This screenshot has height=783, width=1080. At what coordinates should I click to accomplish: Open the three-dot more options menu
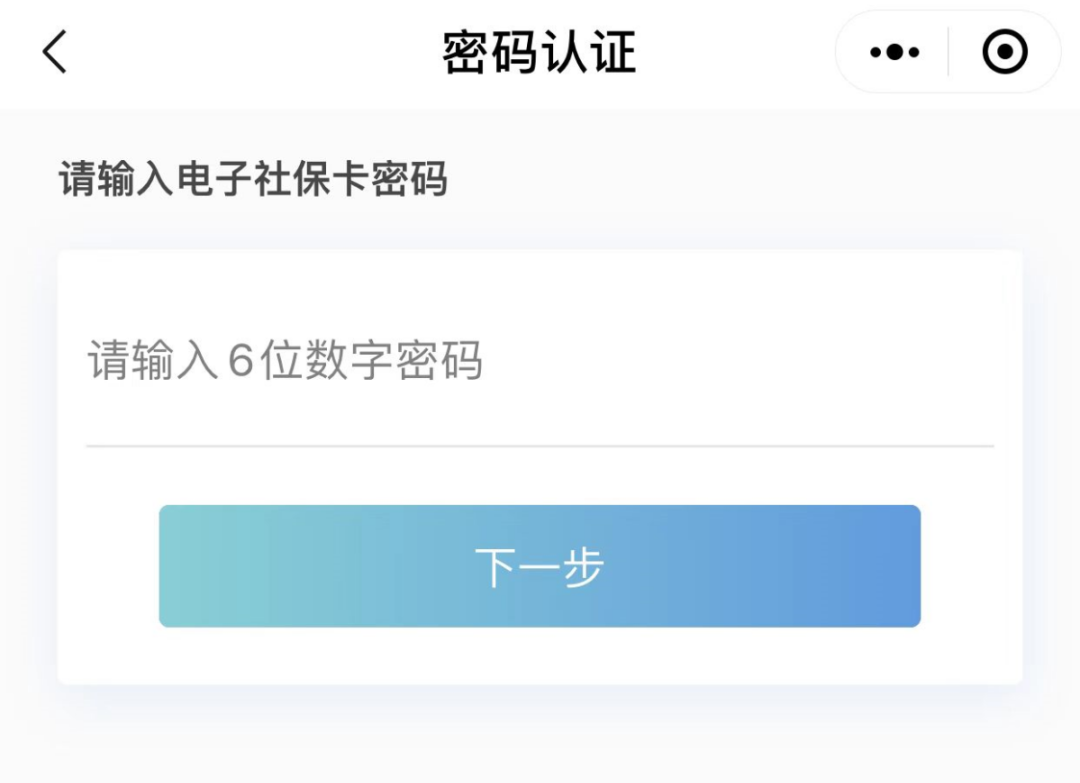[x=894, y=52]
